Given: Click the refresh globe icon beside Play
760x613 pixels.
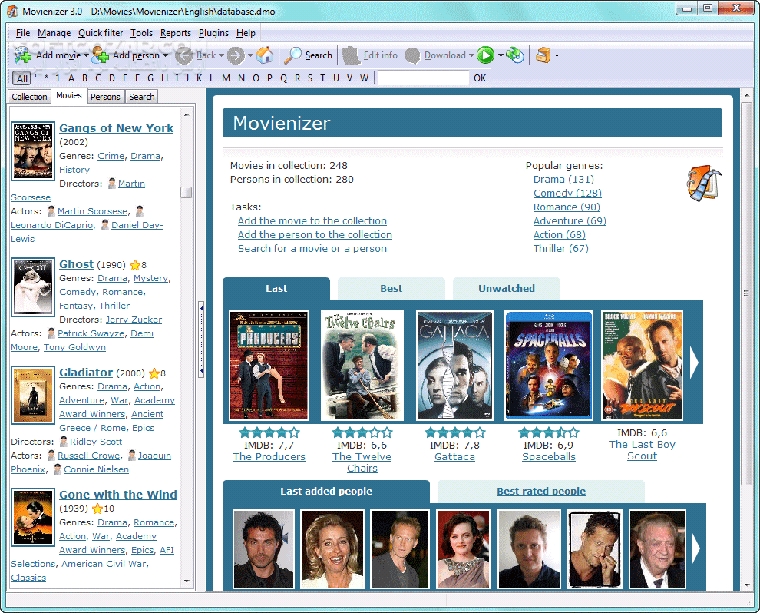Looking at the screenshot, I should (x=514, y=56).
